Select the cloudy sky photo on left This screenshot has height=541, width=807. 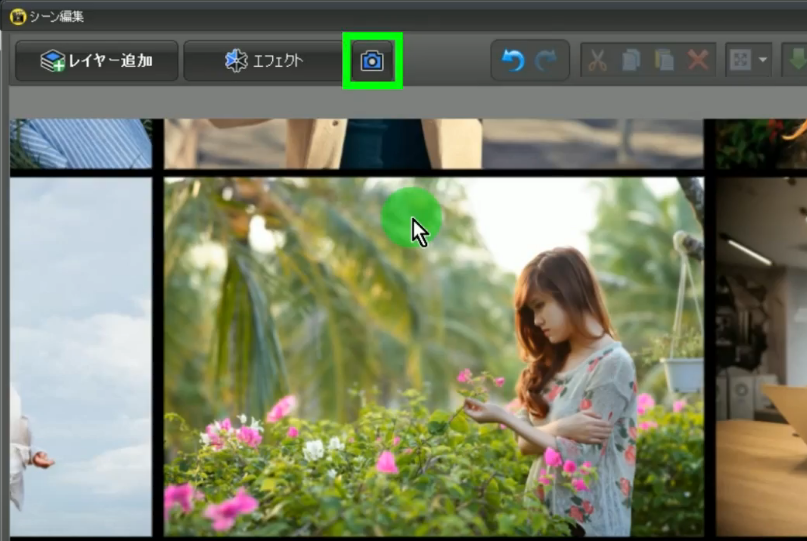click(x=80, y=357)
